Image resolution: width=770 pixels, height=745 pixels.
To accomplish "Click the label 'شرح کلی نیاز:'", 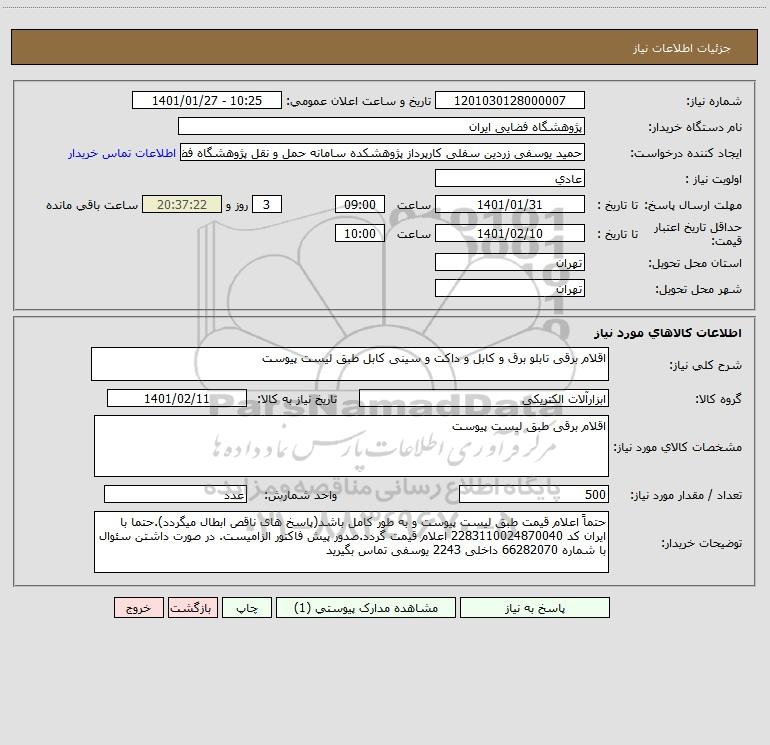I will pyautogui.click(x=706, y=365).
